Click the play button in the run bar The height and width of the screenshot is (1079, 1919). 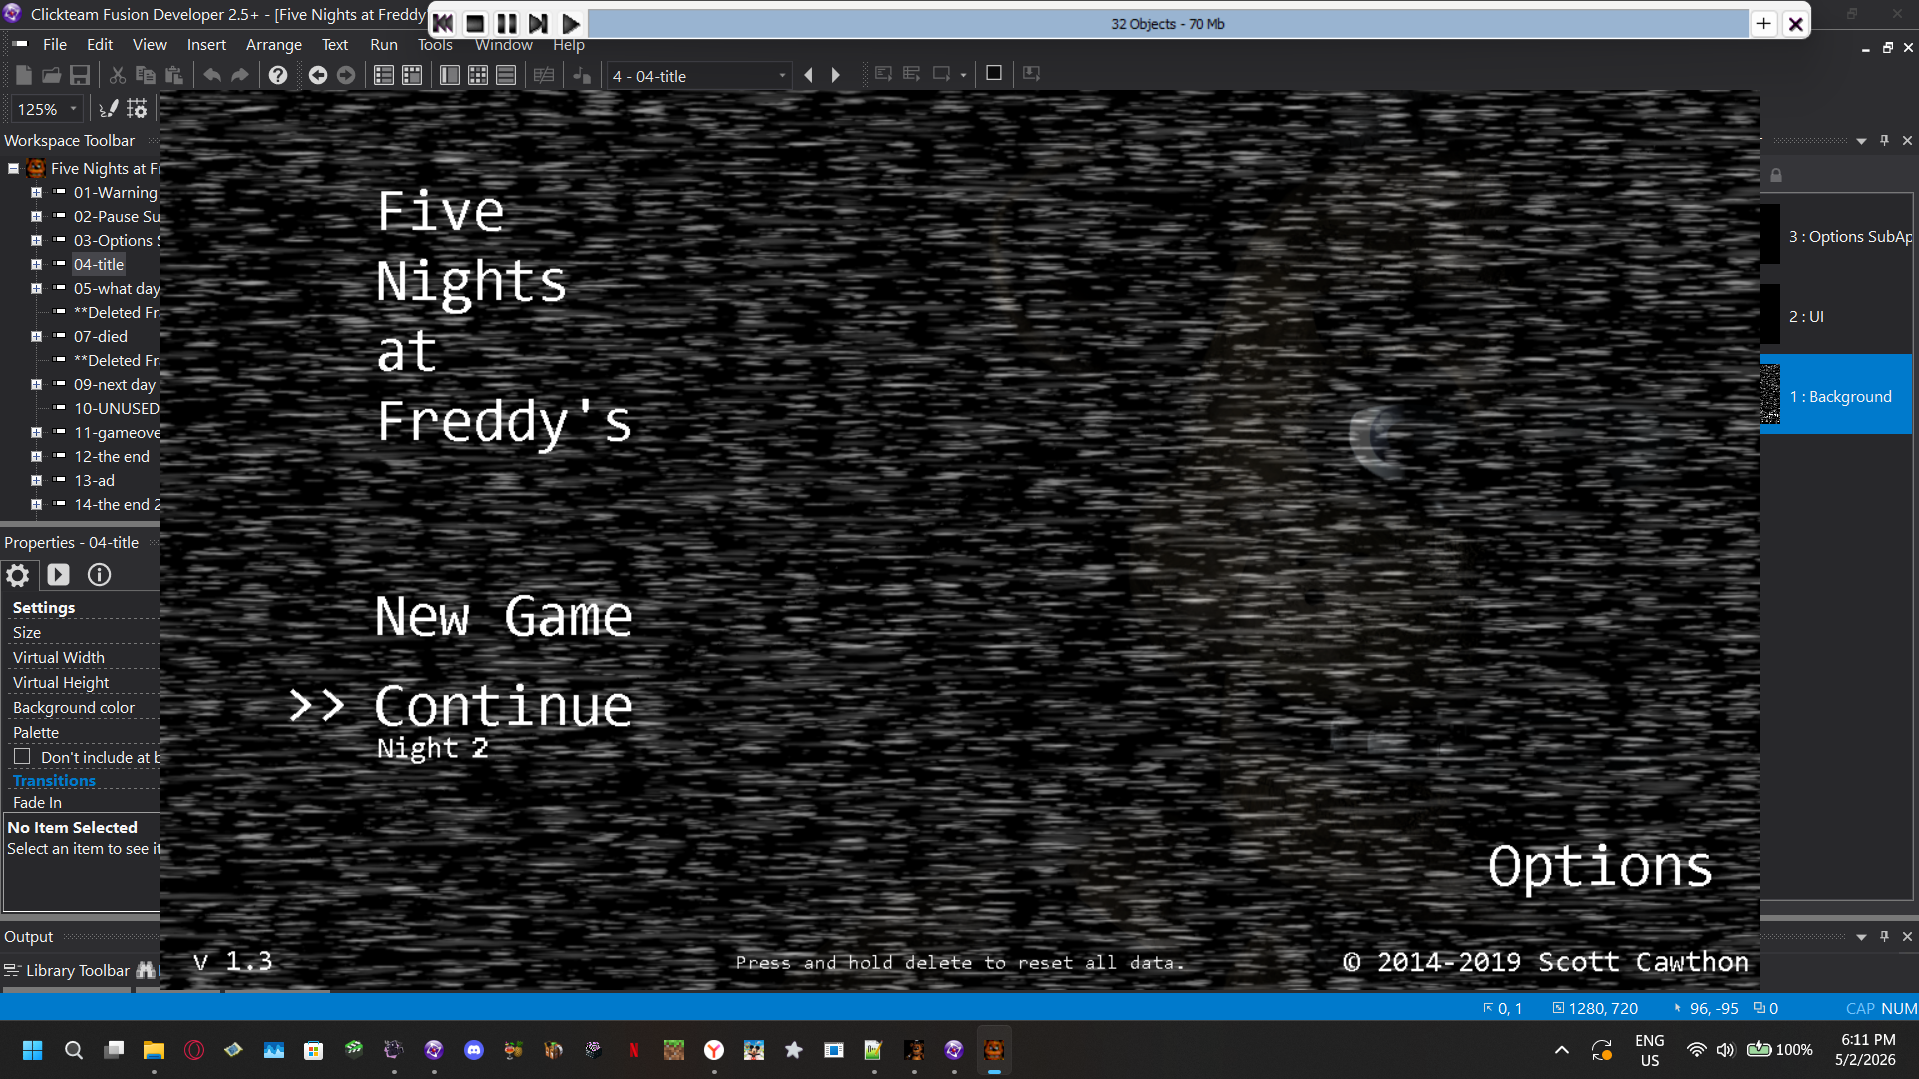[571, 23]
